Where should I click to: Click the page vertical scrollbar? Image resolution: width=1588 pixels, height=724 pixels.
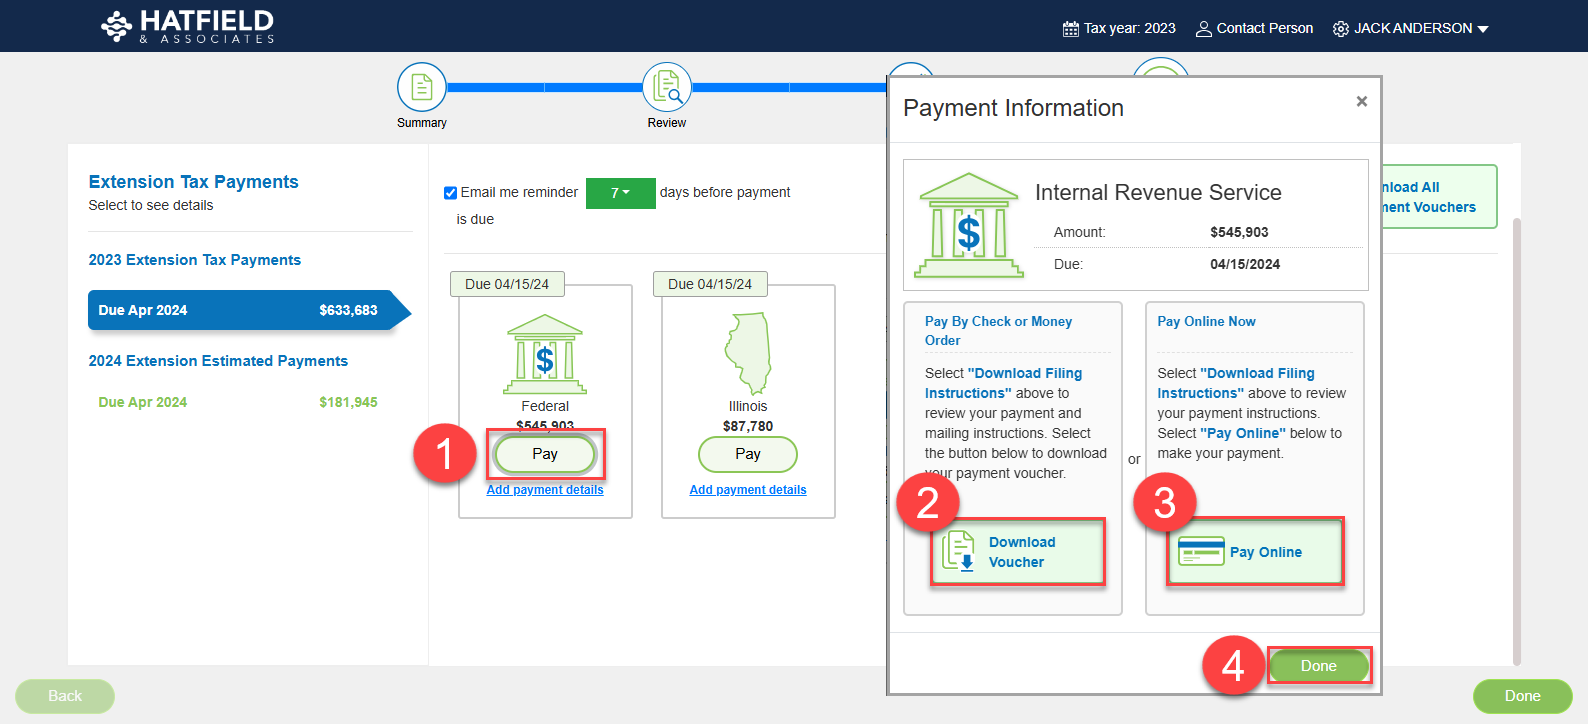[1517, 440]
